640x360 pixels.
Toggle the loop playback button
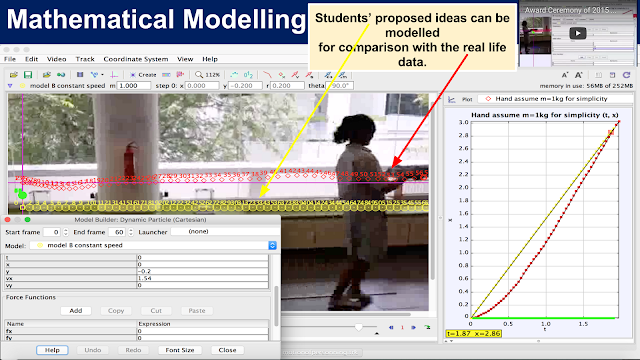click(427, 327)
